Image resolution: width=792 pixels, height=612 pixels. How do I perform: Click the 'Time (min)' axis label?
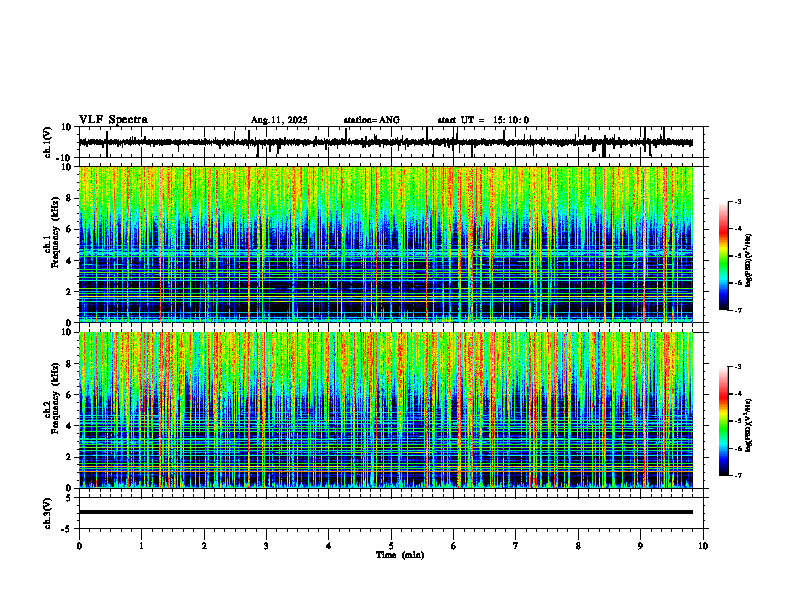pos(400,555)
